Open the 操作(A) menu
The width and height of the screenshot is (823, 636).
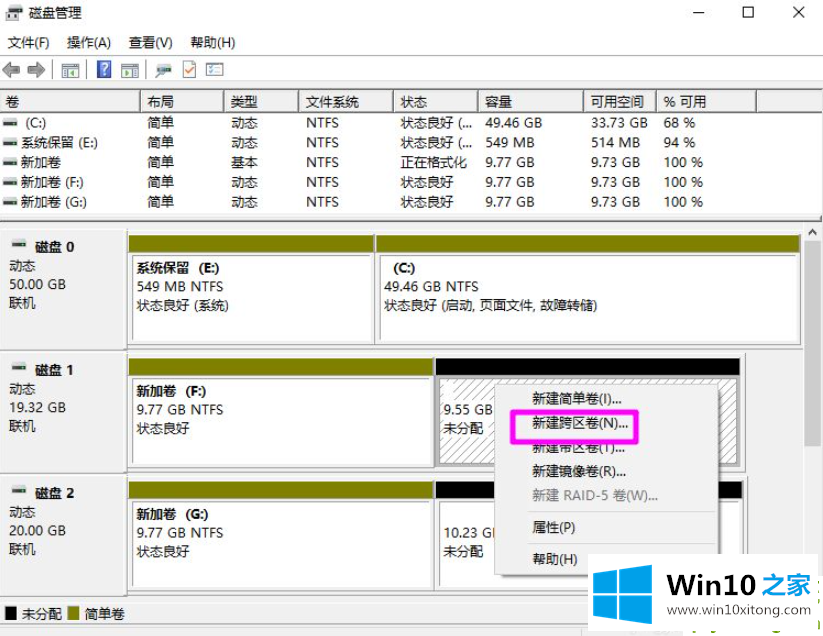click(89, 43)
